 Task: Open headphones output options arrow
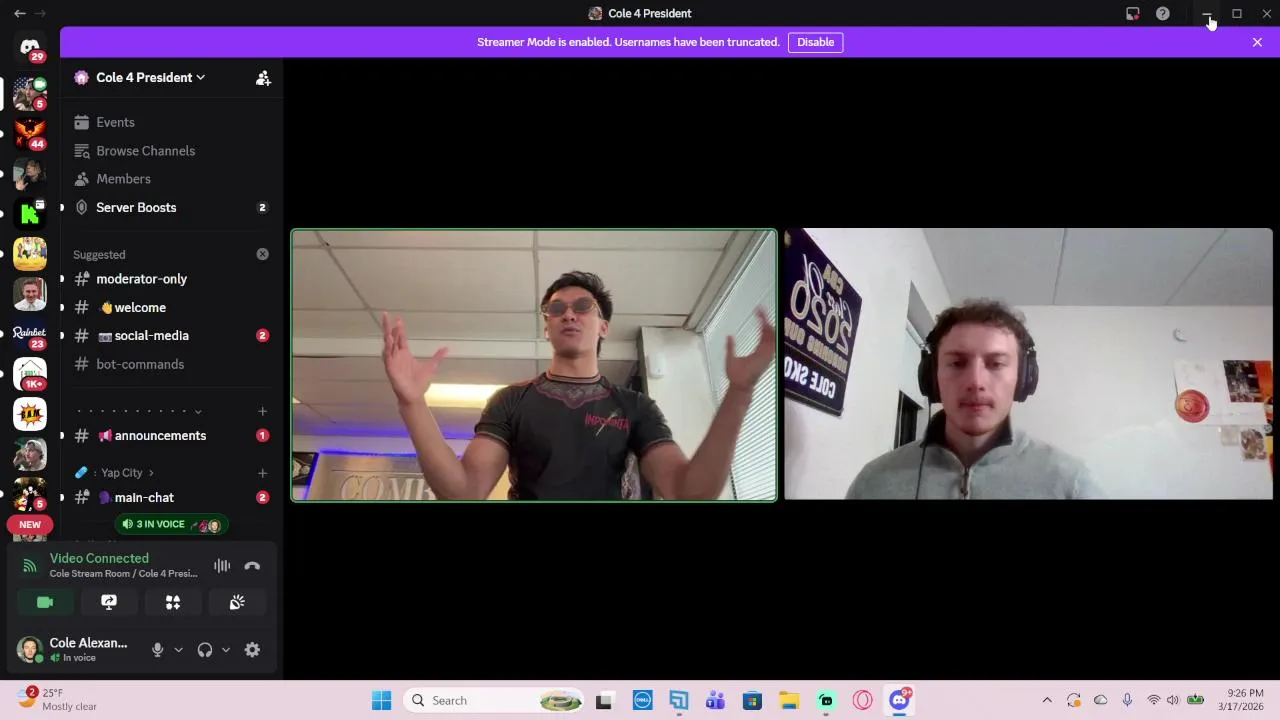tap(226, 650)
